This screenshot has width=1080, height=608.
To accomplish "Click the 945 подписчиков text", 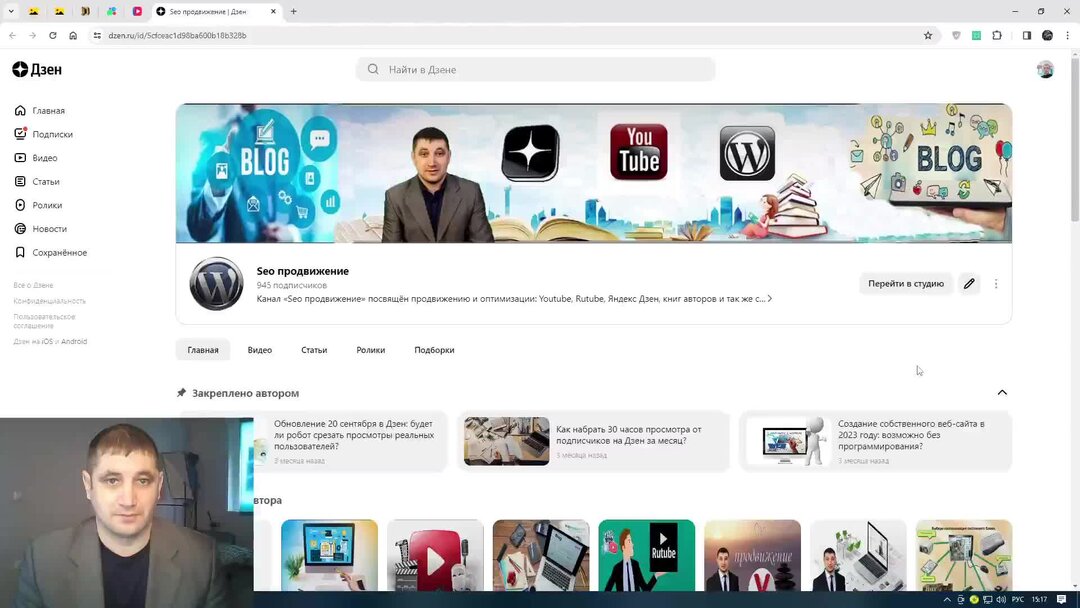I will pyautogui.click(x=291, y=285).
